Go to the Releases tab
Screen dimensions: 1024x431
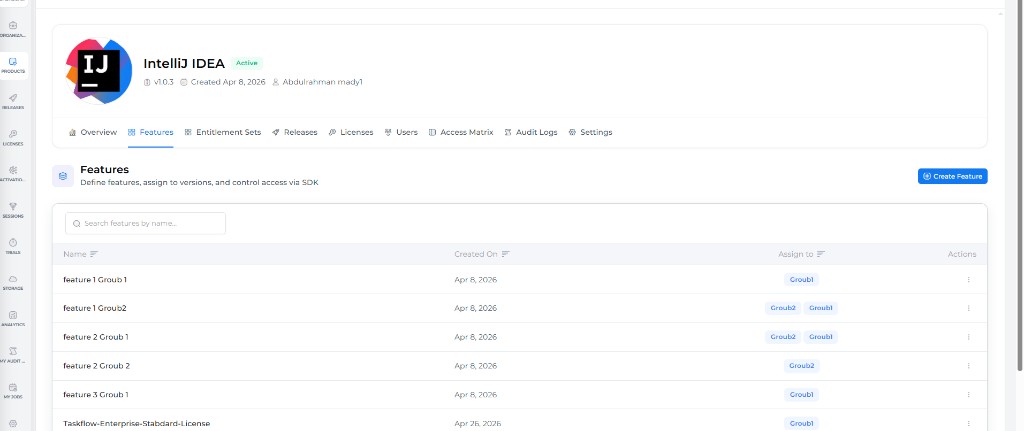[x=295, y=132]
